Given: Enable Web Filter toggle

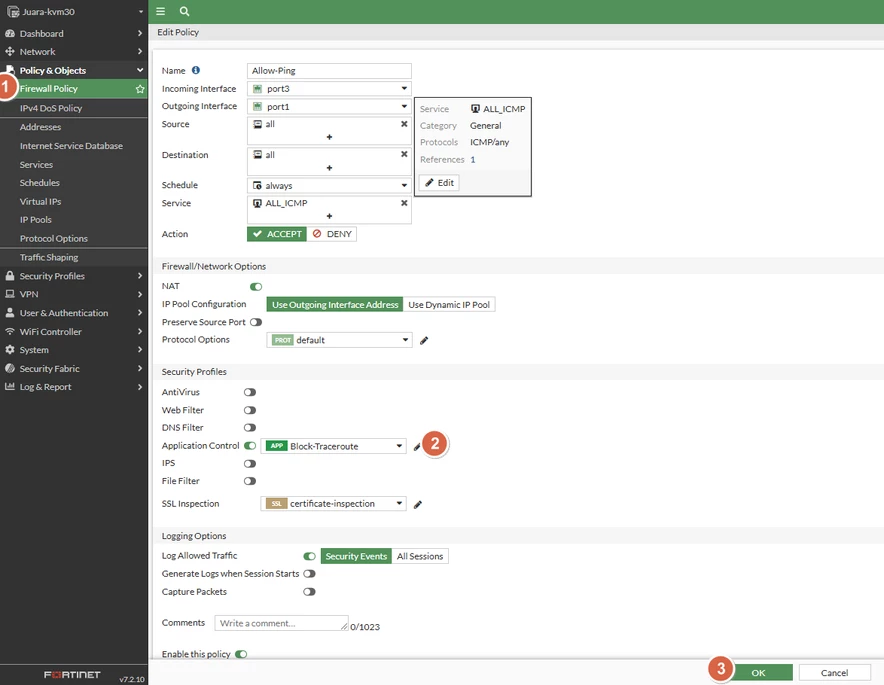Looking at the screenshot, I should [250, 410].
